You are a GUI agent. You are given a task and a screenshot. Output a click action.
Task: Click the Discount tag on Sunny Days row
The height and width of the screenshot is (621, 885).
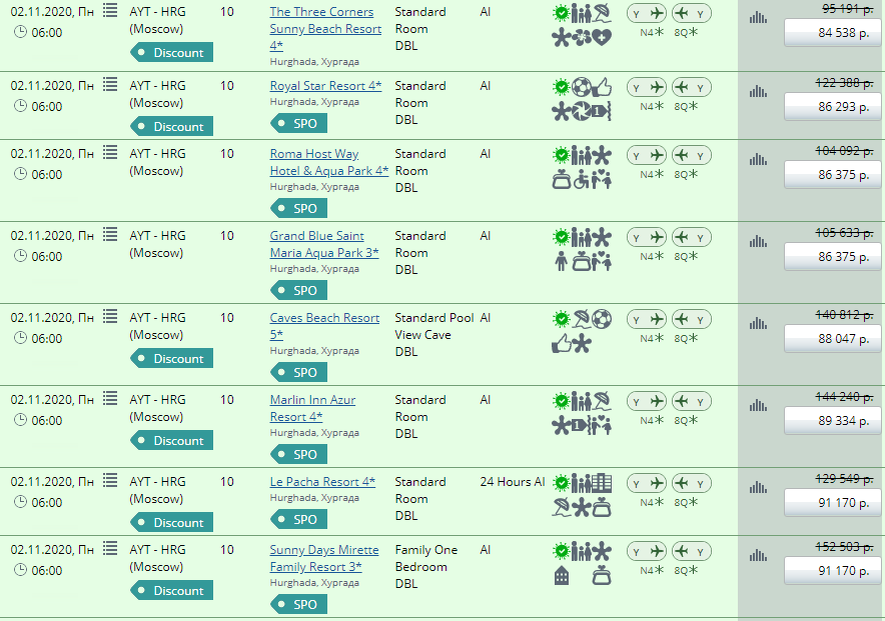172,591
